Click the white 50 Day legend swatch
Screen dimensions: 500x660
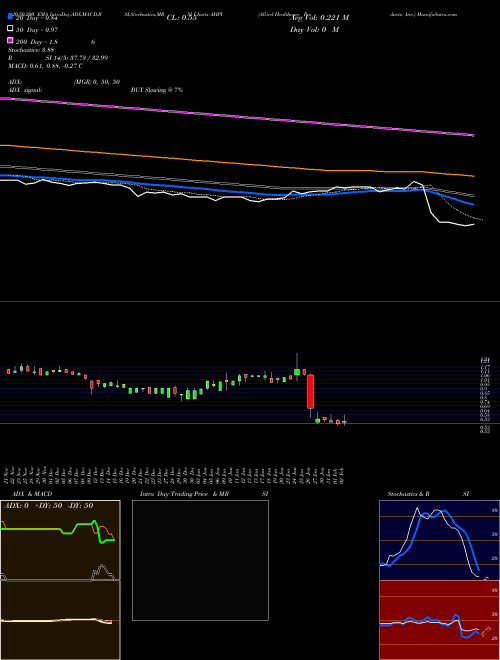point(10,29)
